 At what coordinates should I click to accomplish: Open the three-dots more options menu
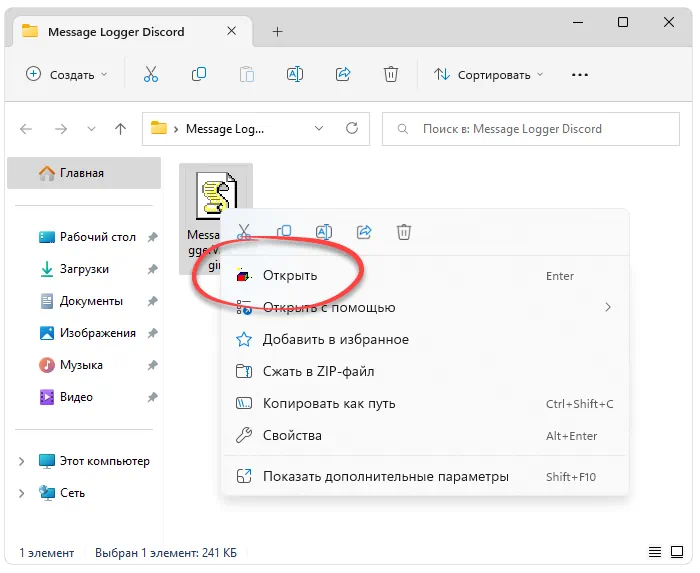(579, 75)
